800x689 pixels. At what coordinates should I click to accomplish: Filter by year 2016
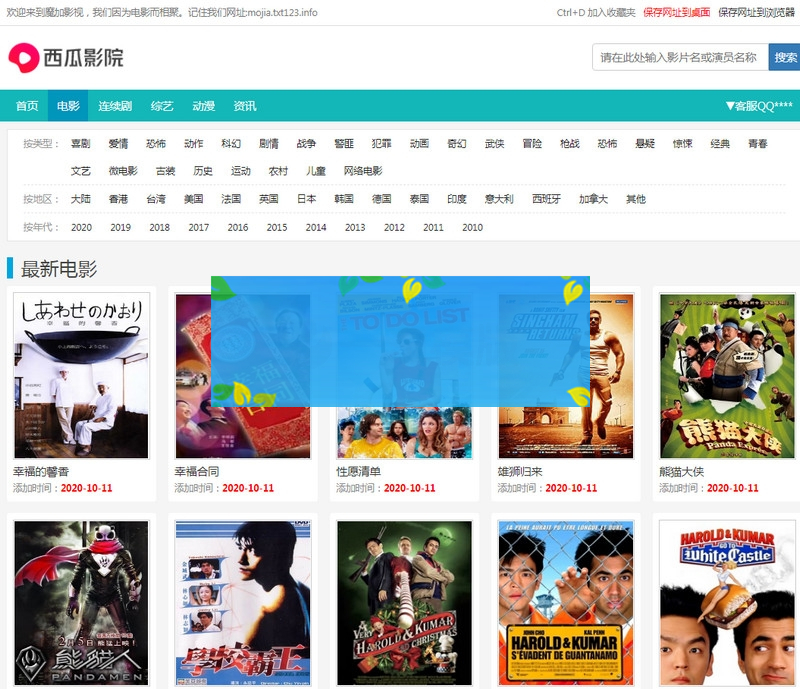237,228
